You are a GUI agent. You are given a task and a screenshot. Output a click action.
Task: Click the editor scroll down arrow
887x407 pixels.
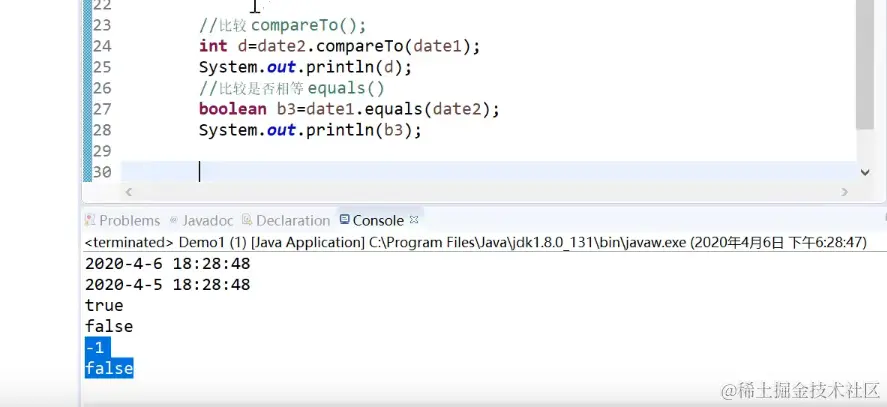coord(865,172)
